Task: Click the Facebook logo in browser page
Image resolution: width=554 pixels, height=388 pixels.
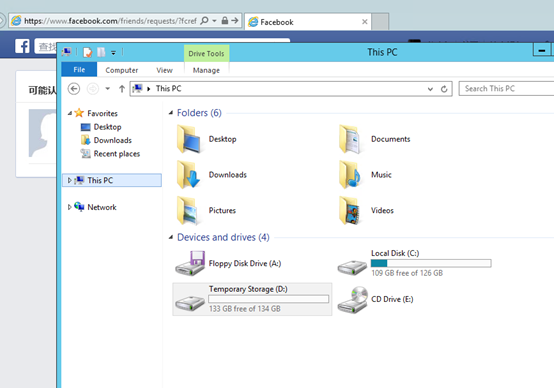Action: pos(22,46)
